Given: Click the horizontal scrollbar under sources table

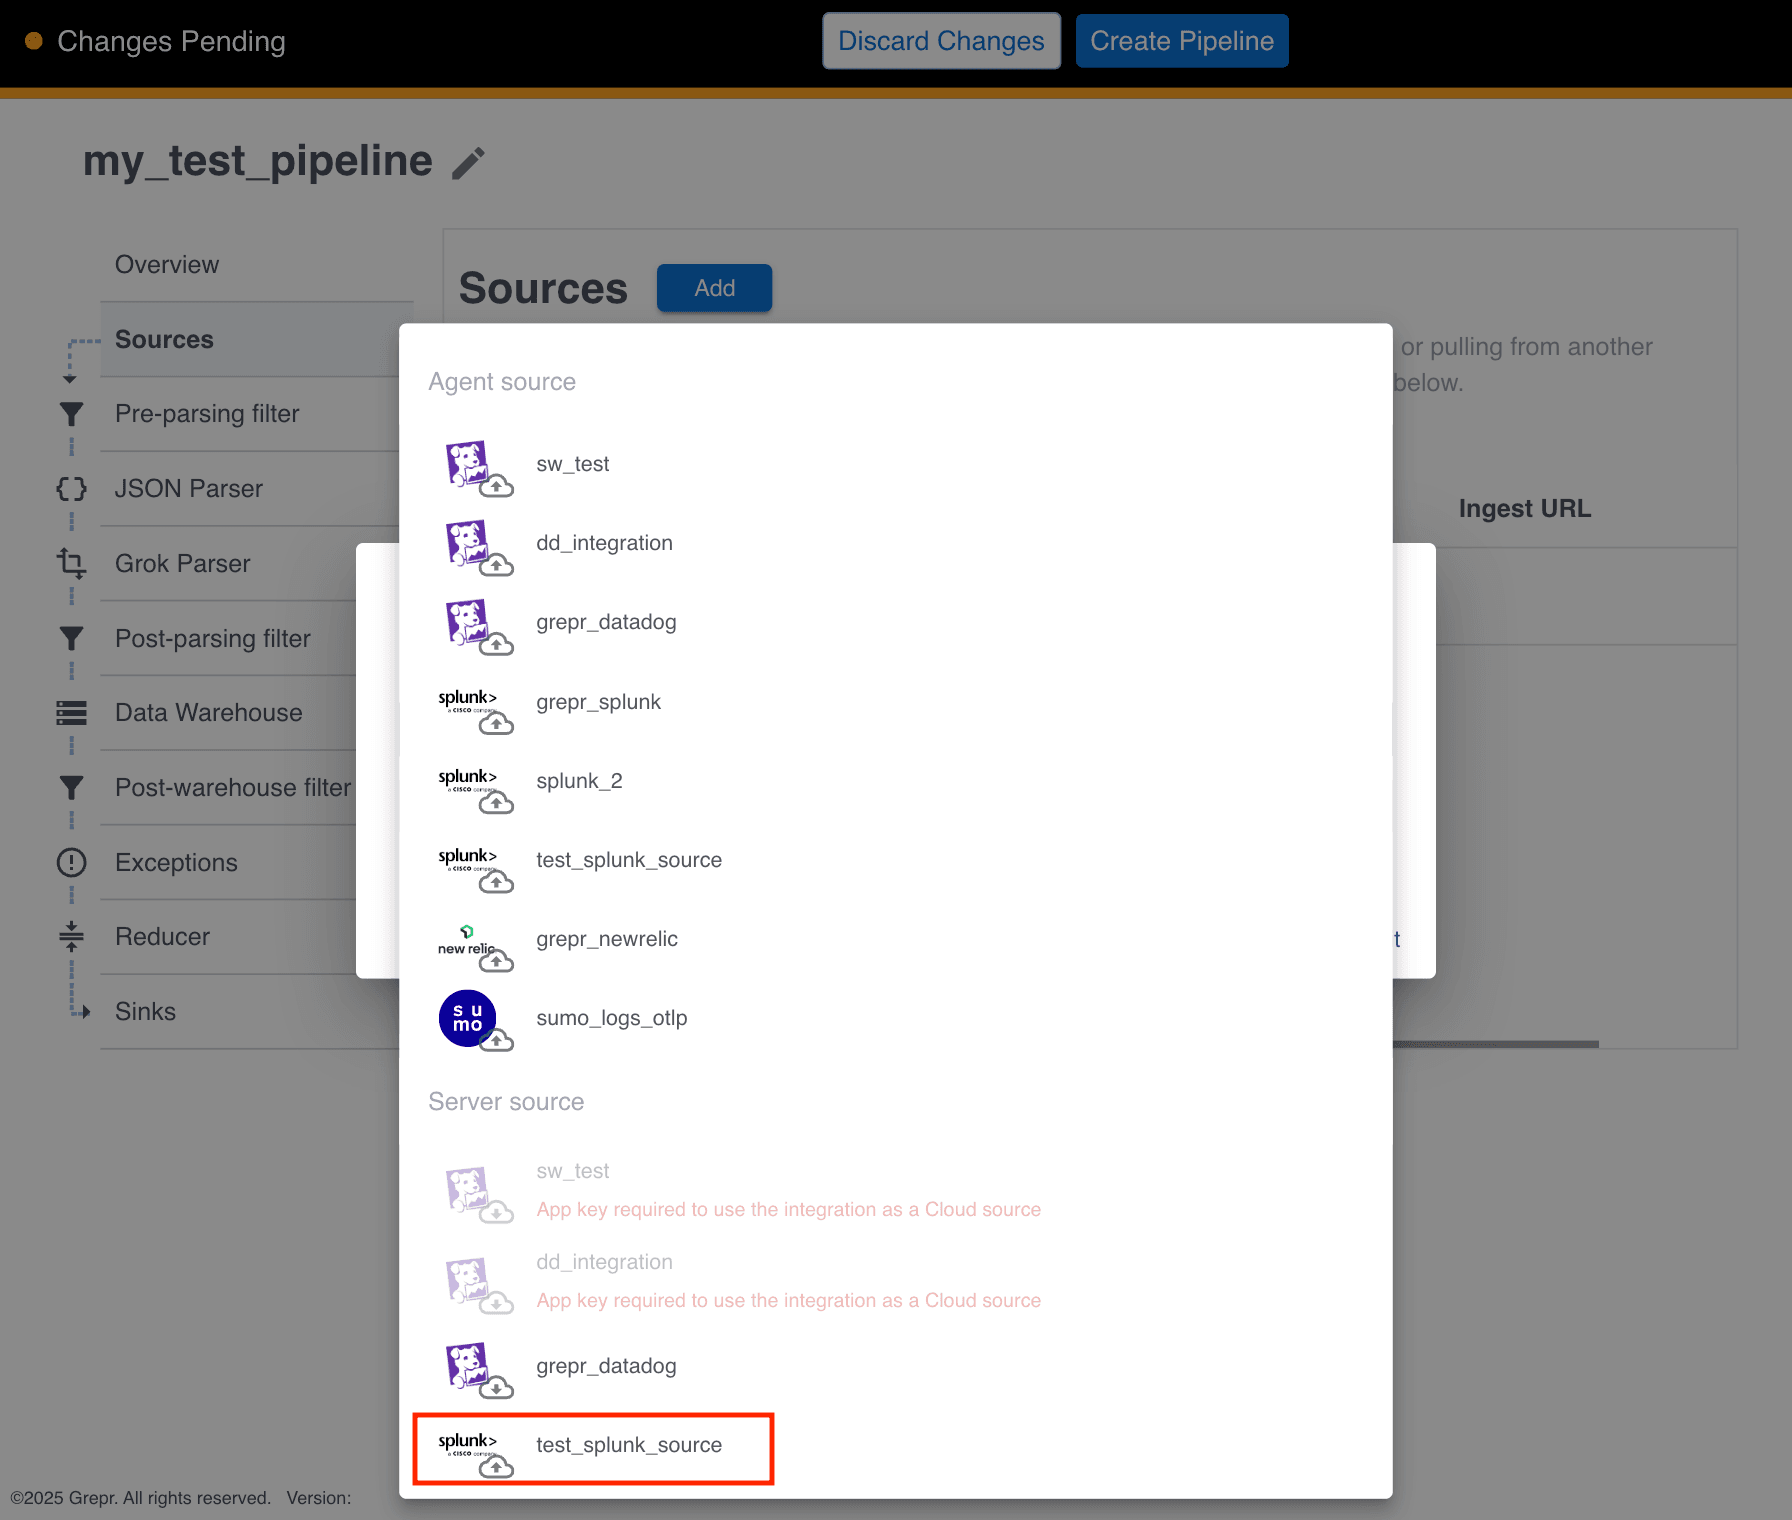Looking at the screenshot, I should [x=1495, y=1043].
